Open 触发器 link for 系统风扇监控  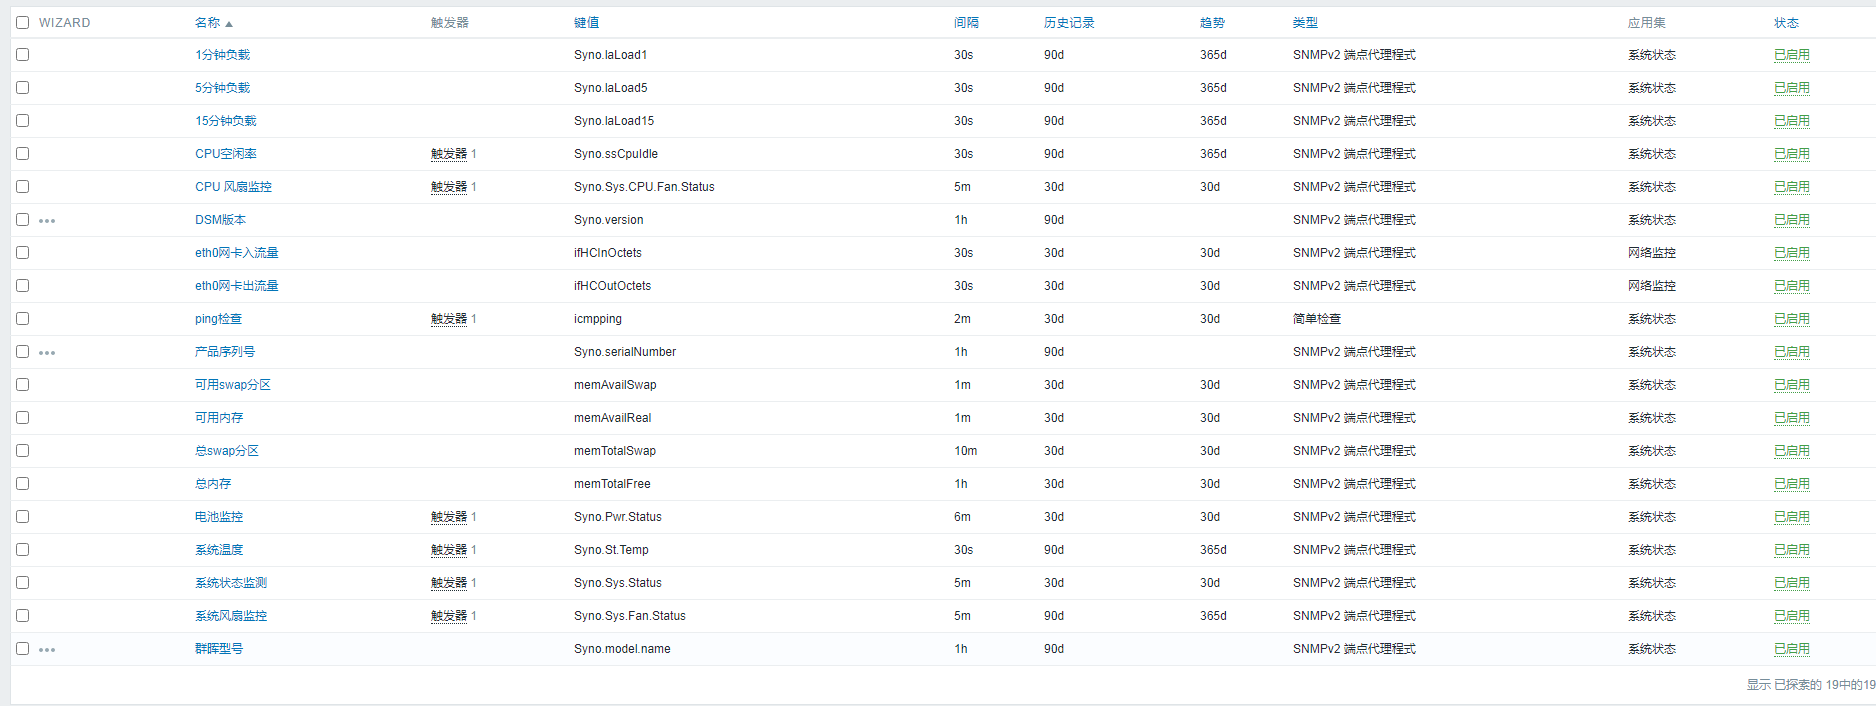click(449, 616)
